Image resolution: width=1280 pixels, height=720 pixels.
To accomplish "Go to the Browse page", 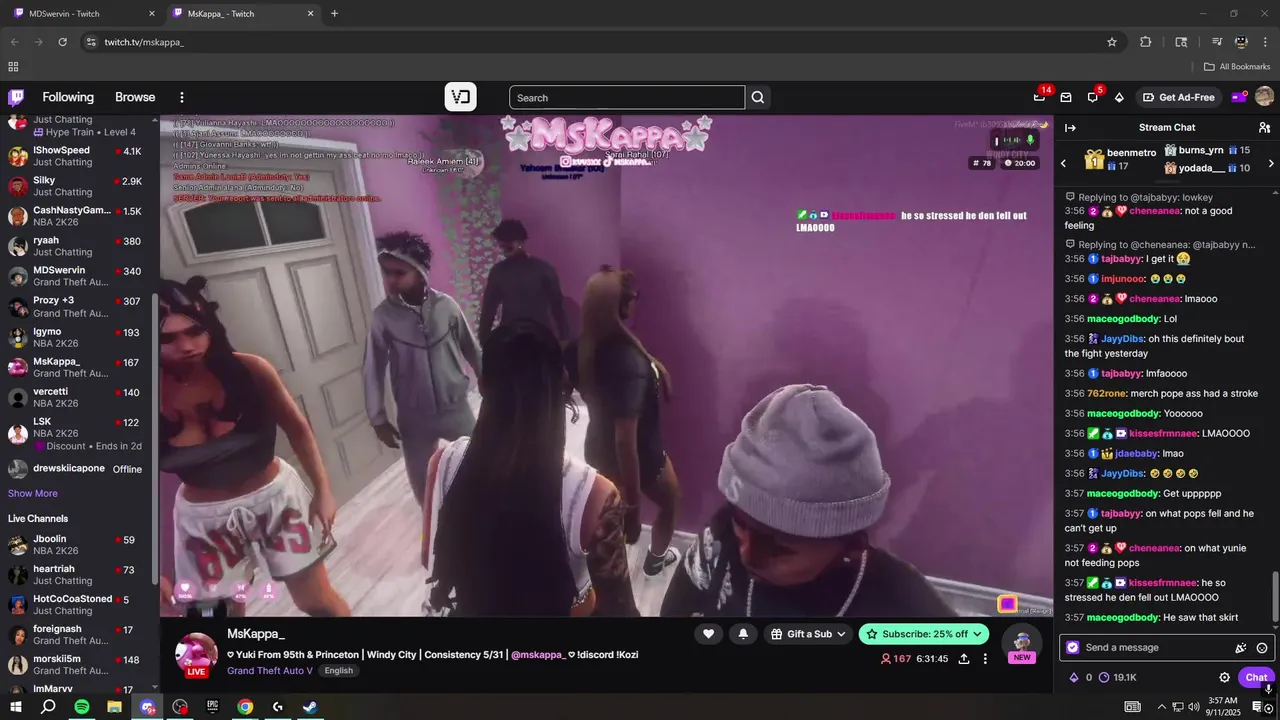I will tap(135, 97).
